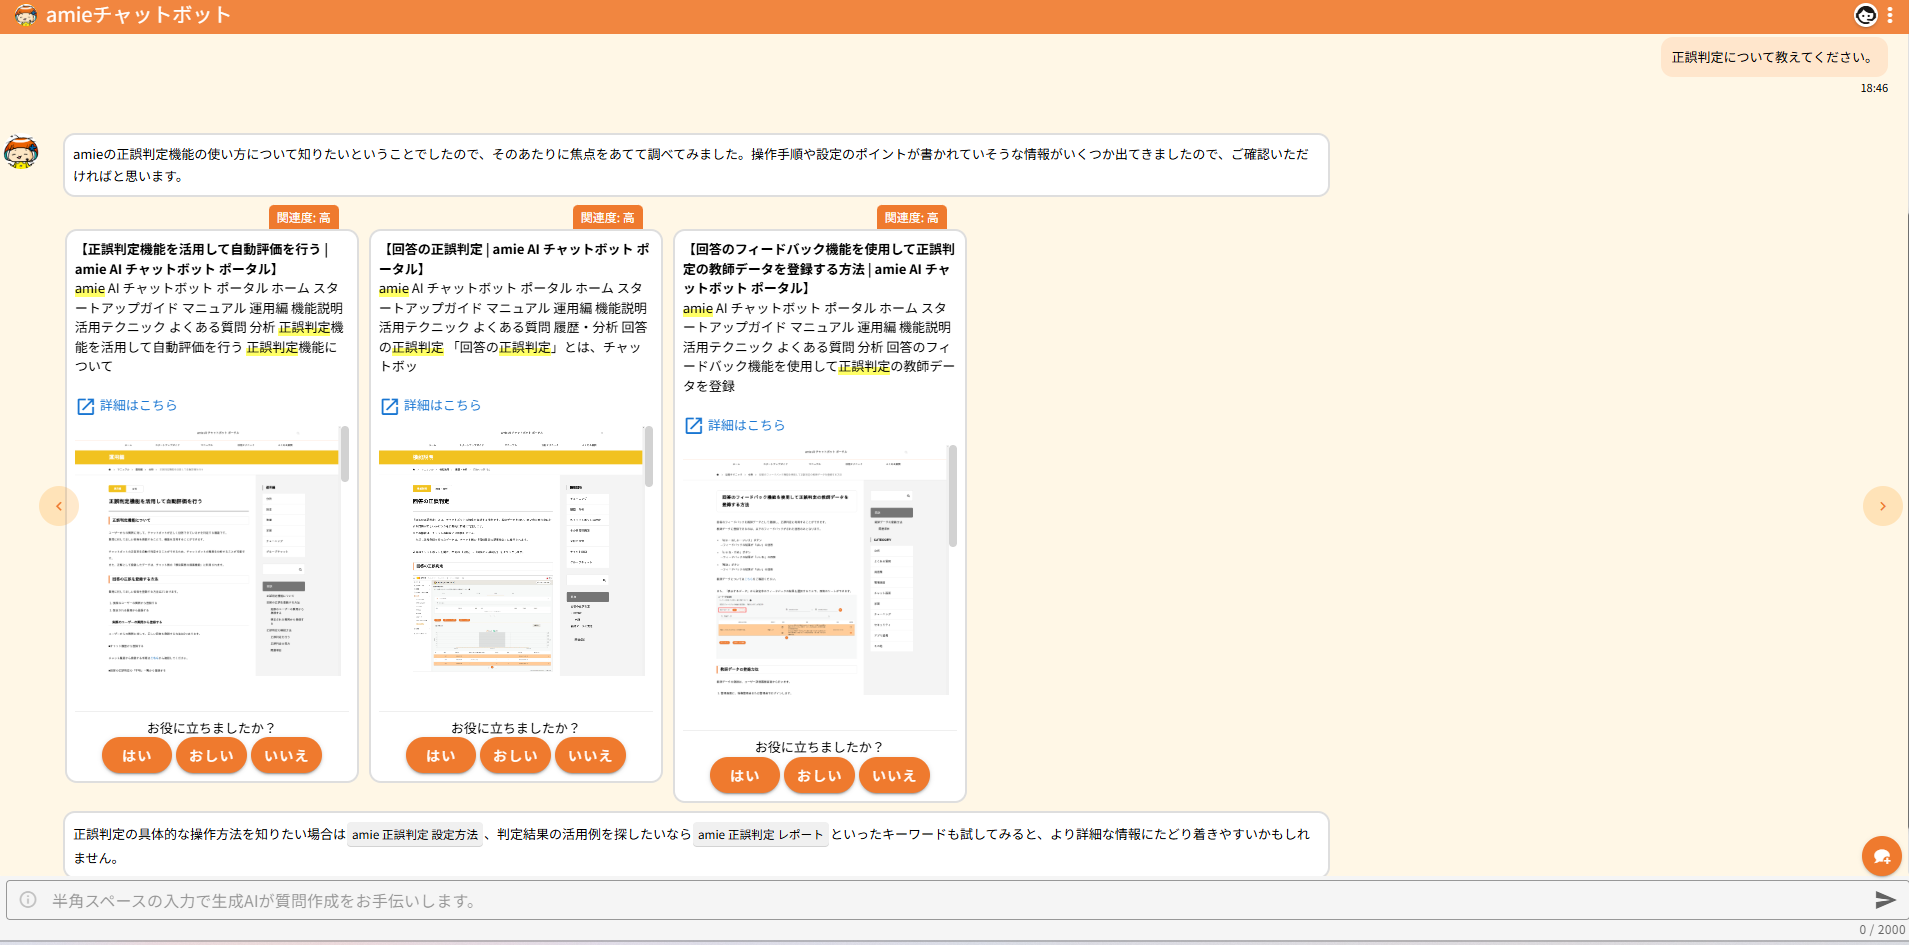Viewport: 1909px width, 945px height.
Task: Click the scrollbar in second card preview
Action: pos(649,457)
